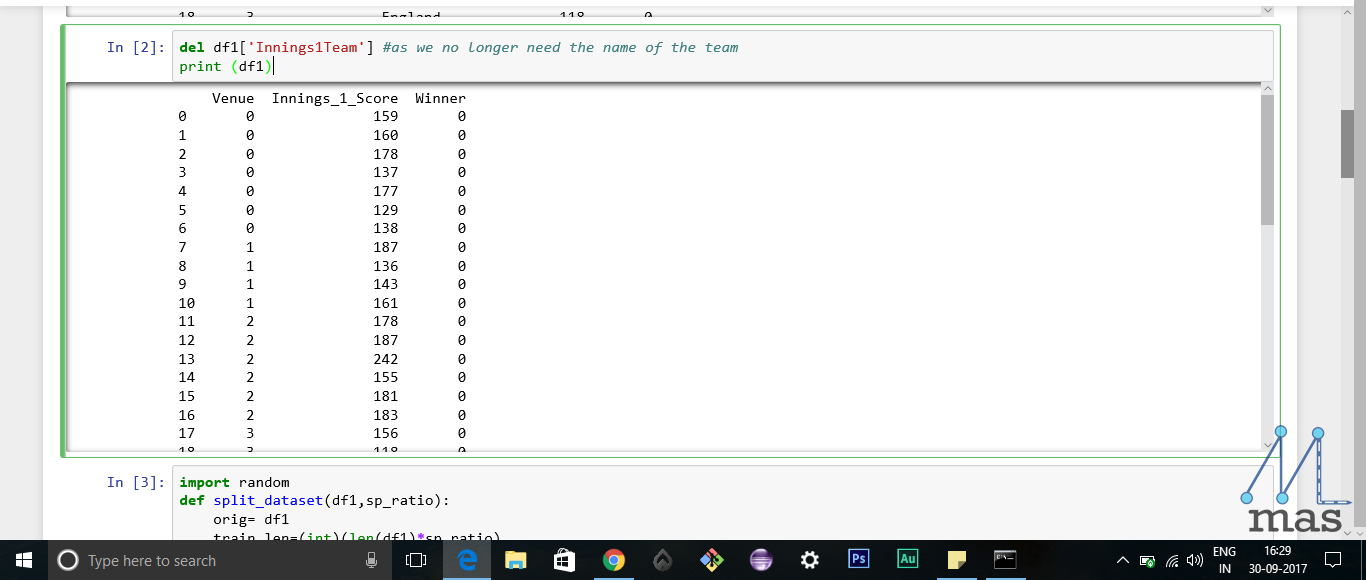Open the Settings gear on the taskbar
Image resolution: width=1366 pixels, height=580 pixels.
tap(810, 560)
